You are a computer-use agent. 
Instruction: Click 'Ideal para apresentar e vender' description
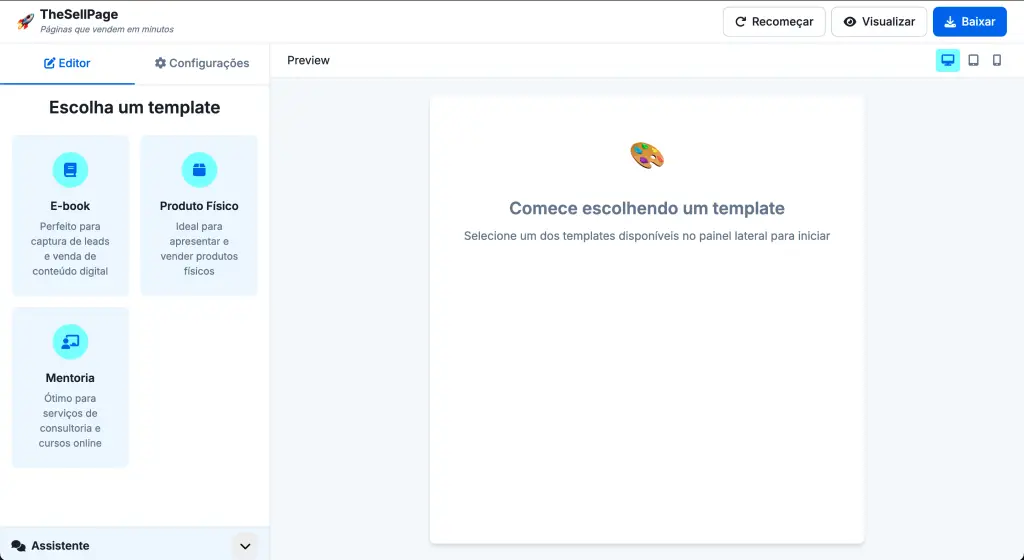pyautogui.click(x=199, y=249)
